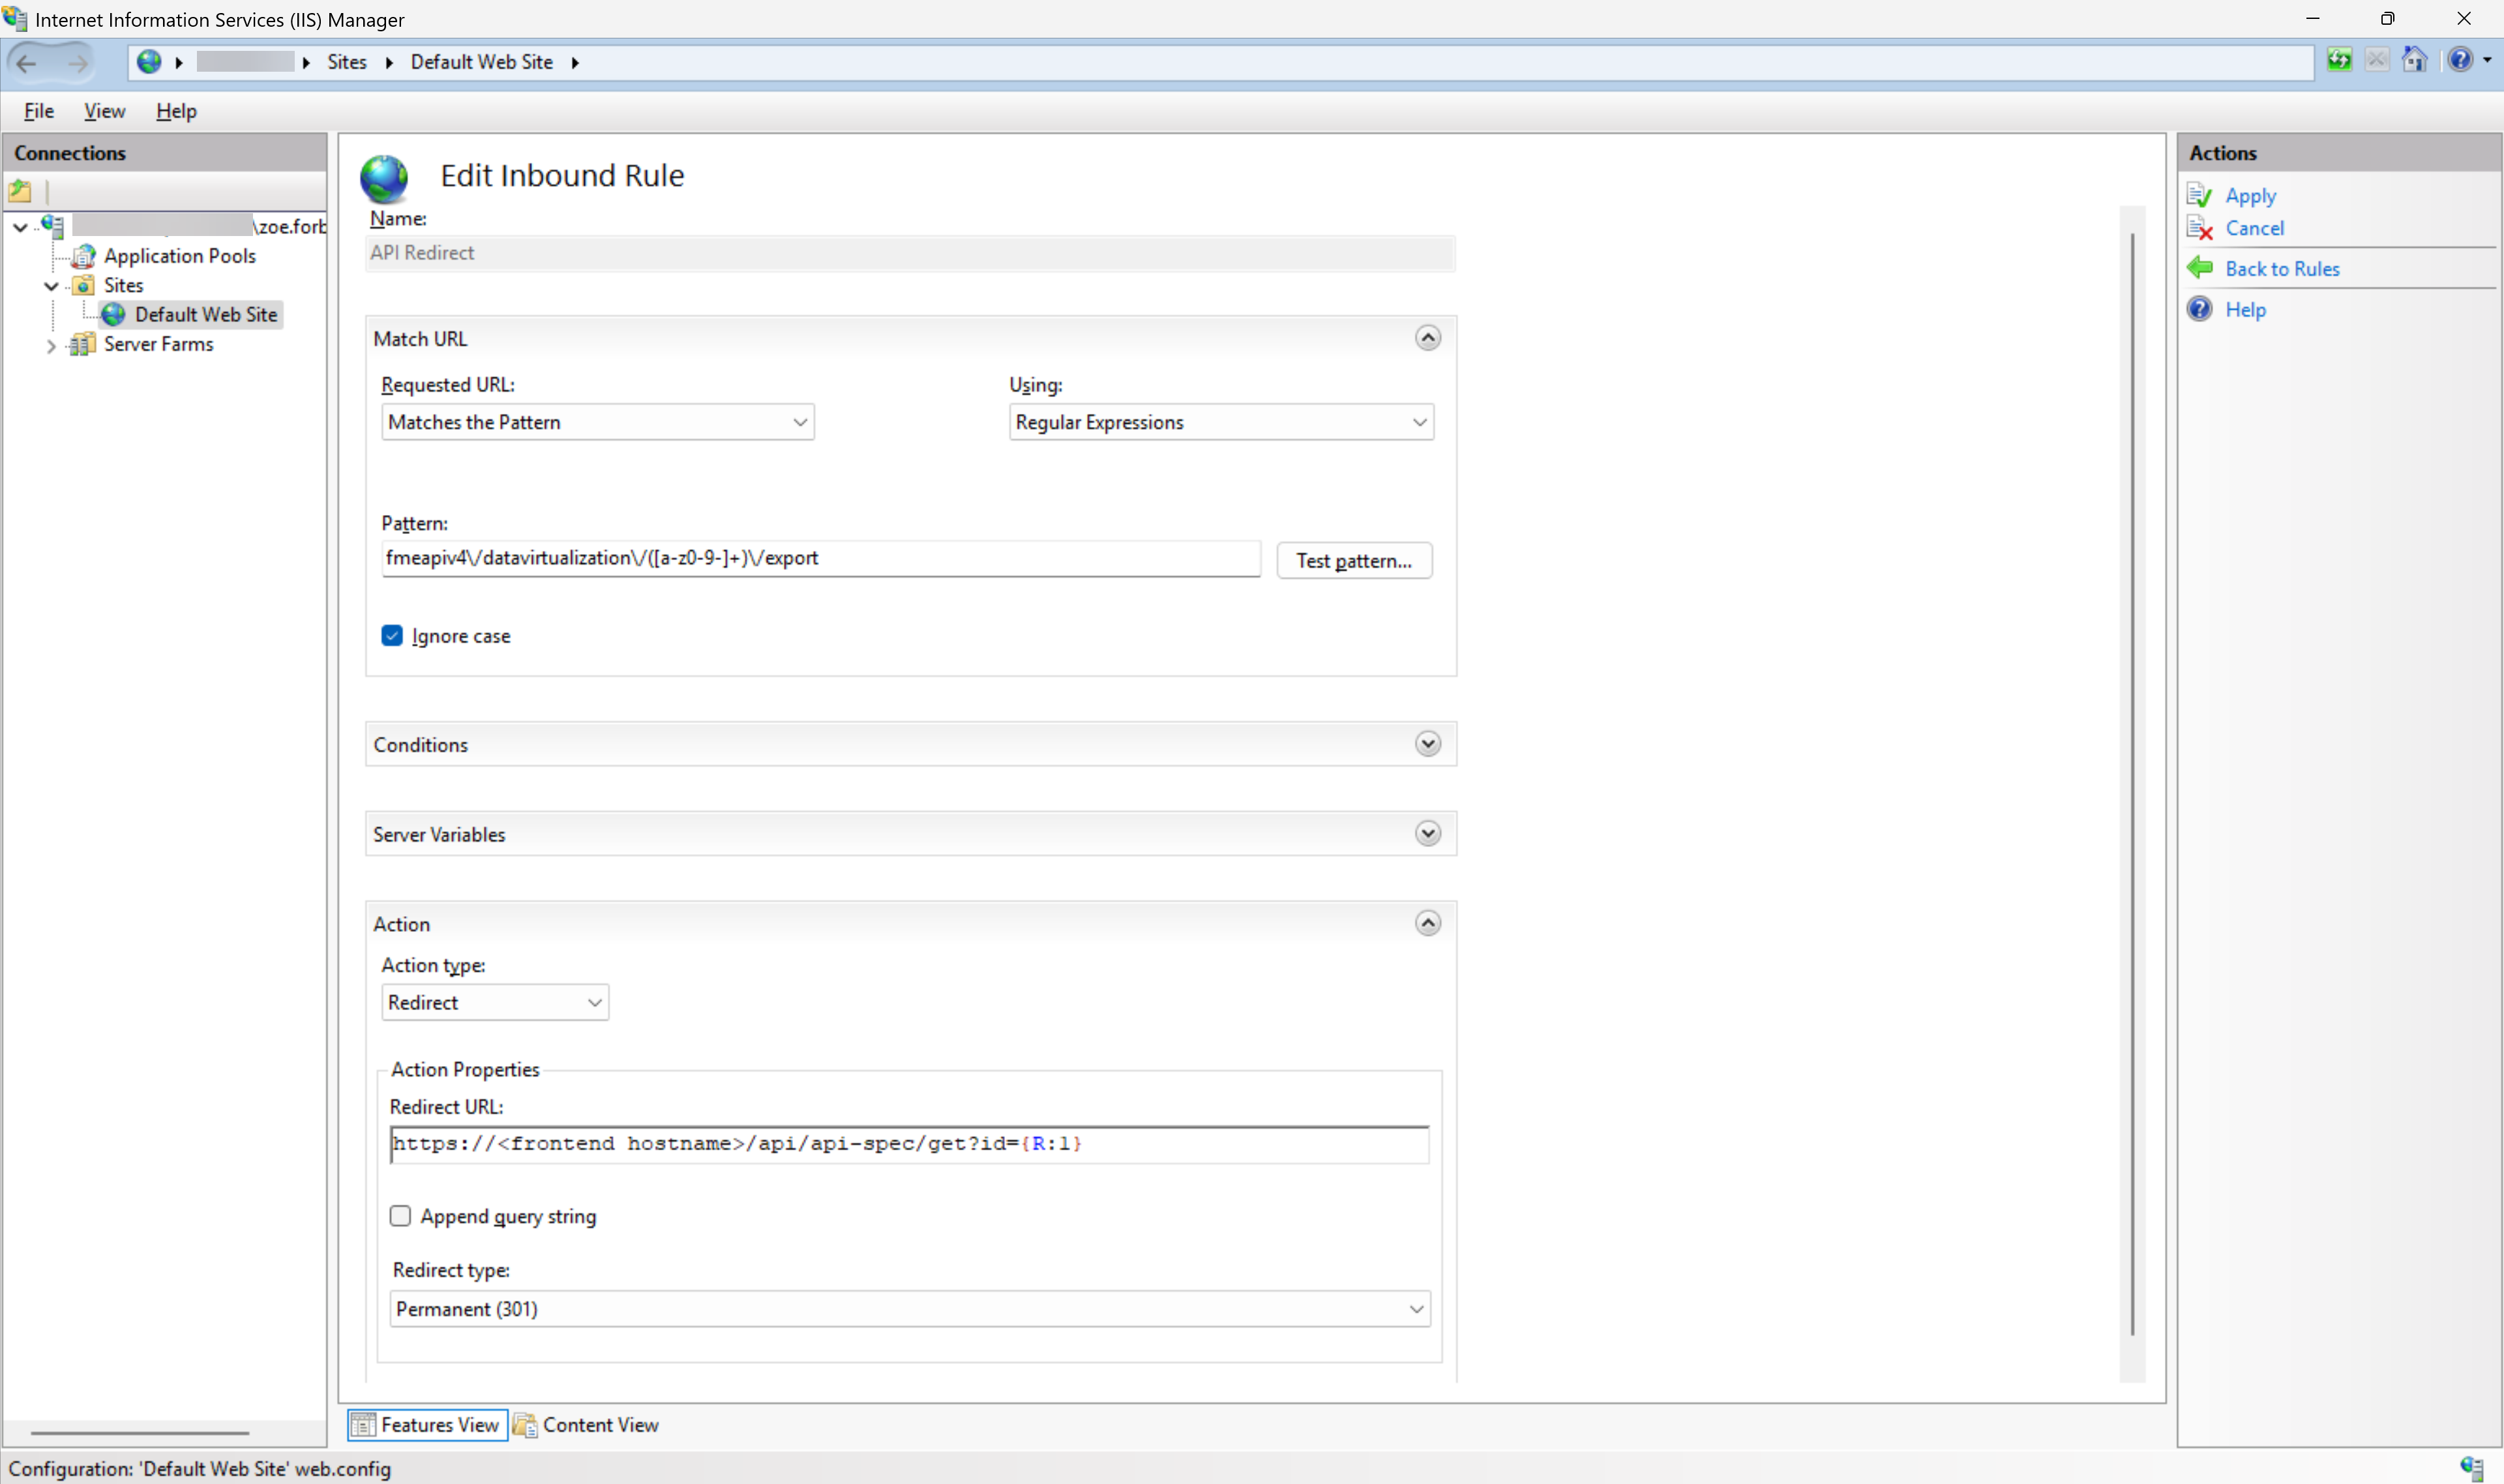Open the View menu
2504x1484 pixels.
coord(104,111)
